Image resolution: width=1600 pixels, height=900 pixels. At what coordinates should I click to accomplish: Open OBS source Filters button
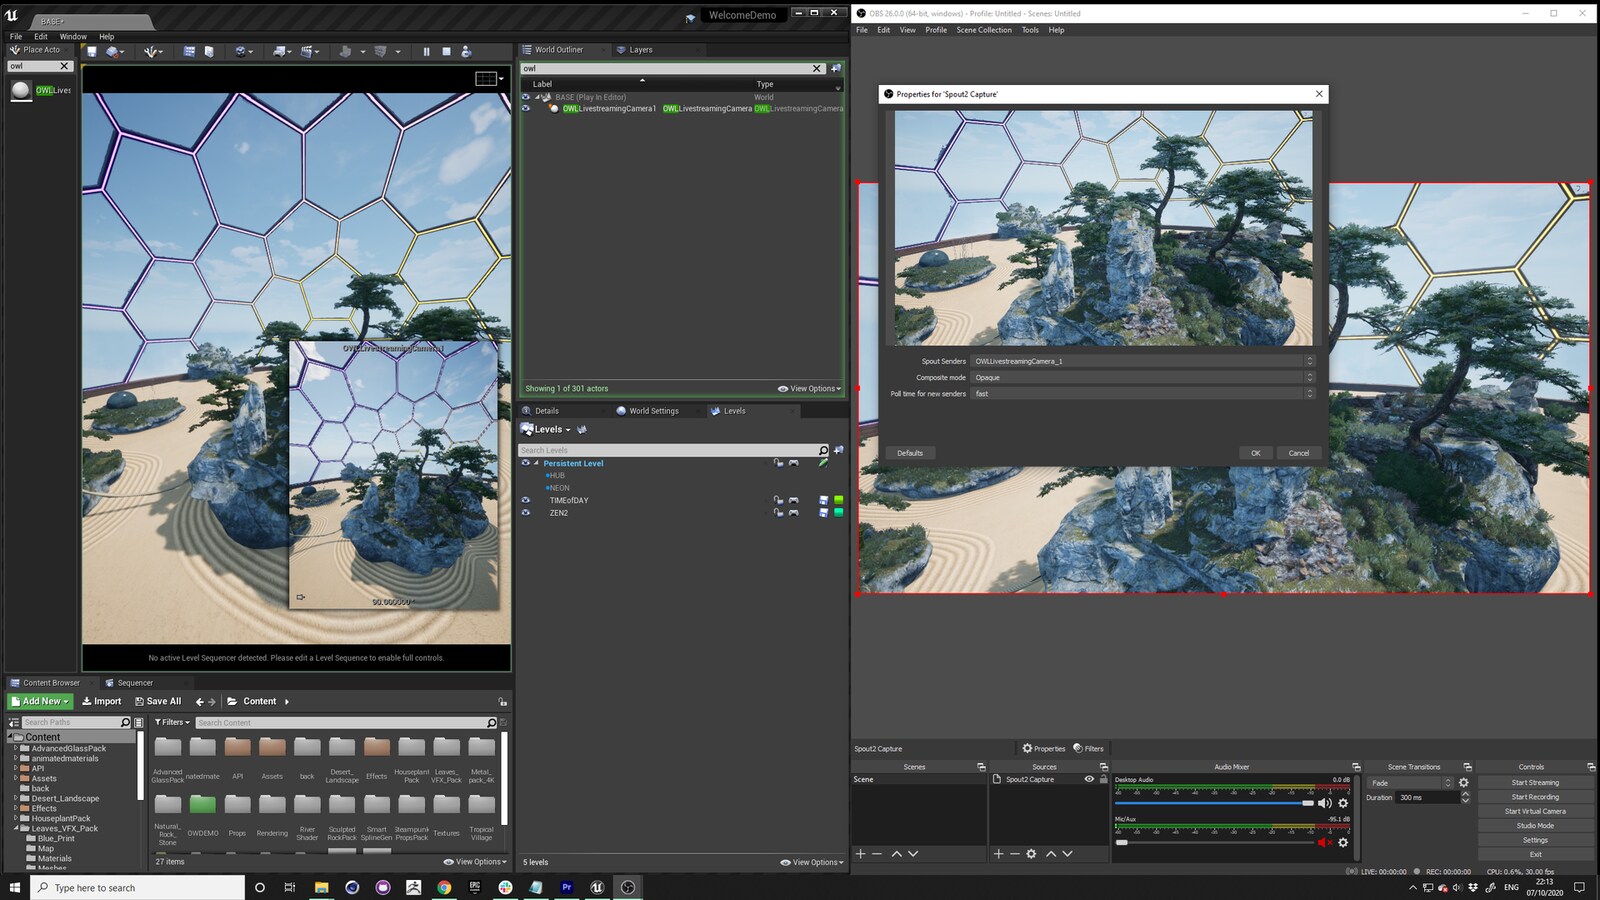pyautogui.click(x=1088, y=748)
